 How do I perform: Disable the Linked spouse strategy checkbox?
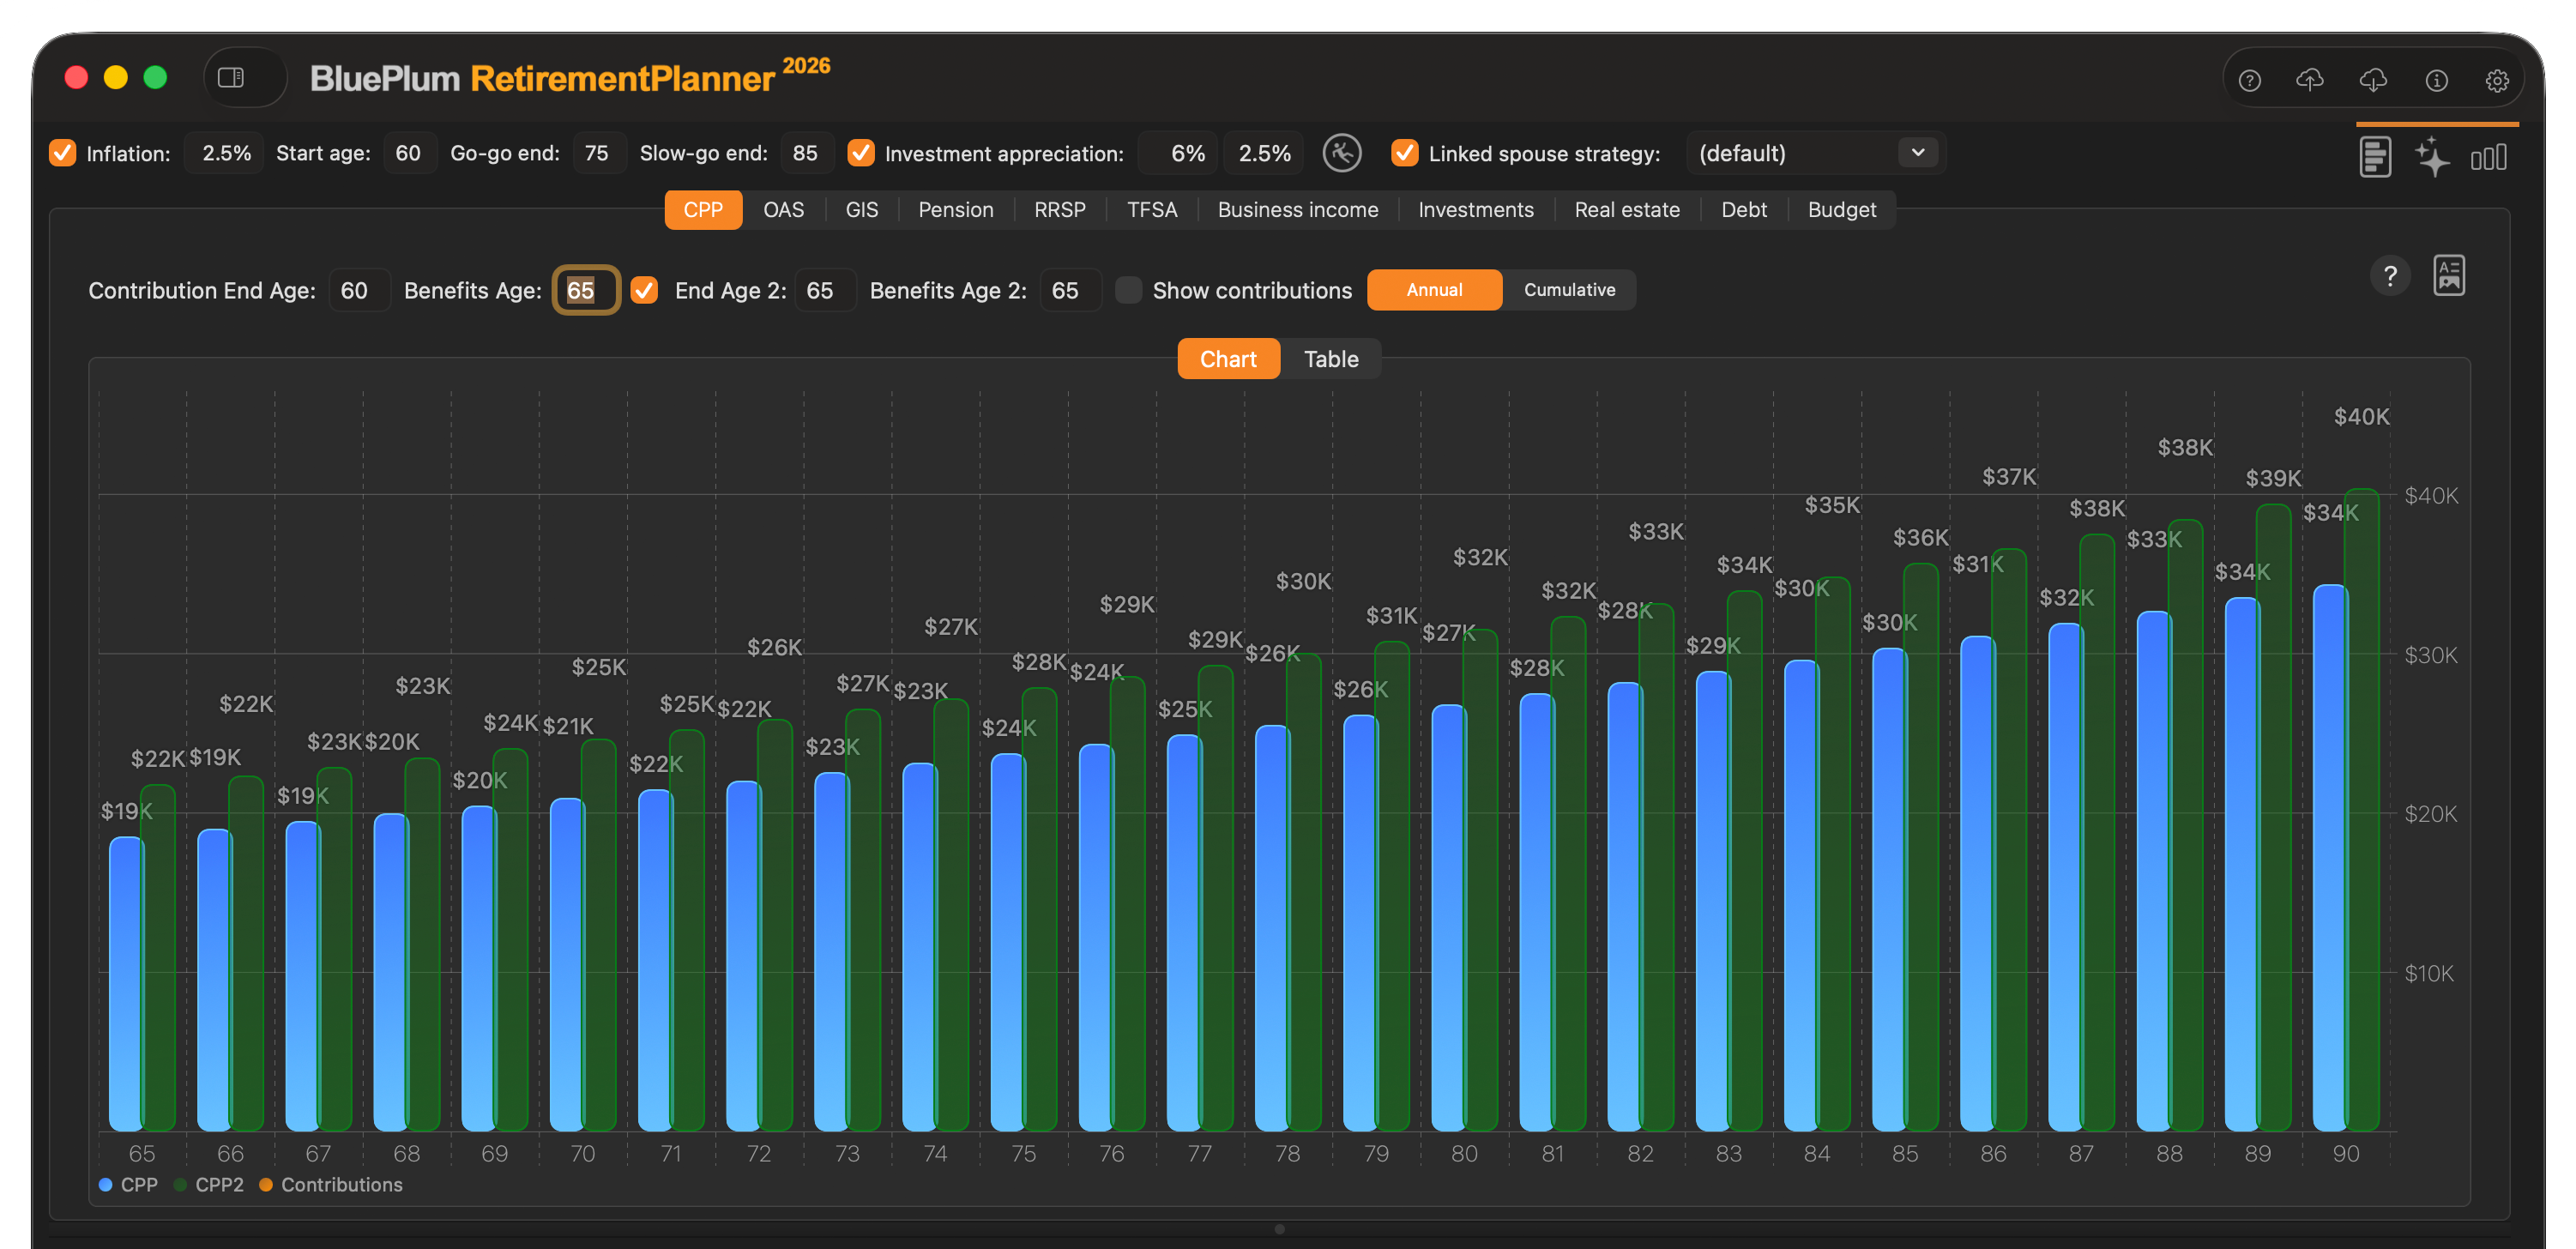coord(1405,153)
